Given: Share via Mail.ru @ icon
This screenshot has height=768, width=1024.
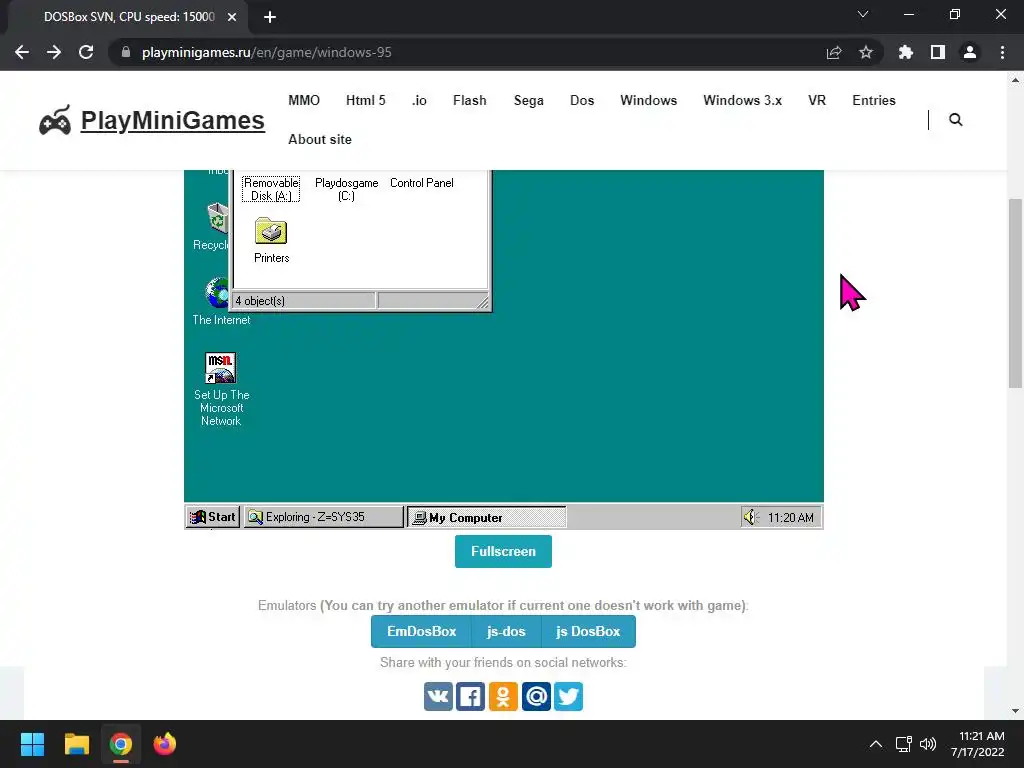Looking at the screenshot, I should coord(536,696).
